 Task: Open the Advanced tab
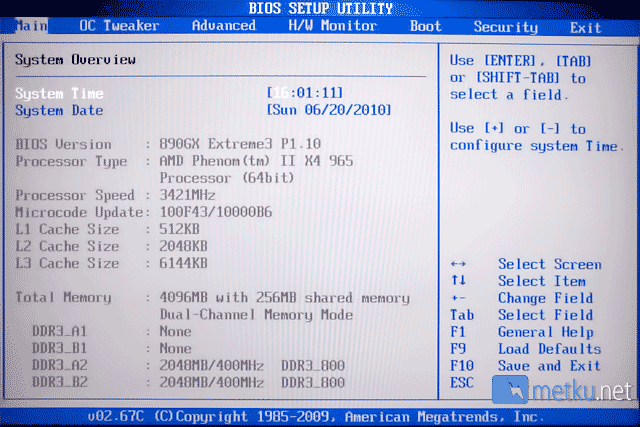click(x=224, y=26)
